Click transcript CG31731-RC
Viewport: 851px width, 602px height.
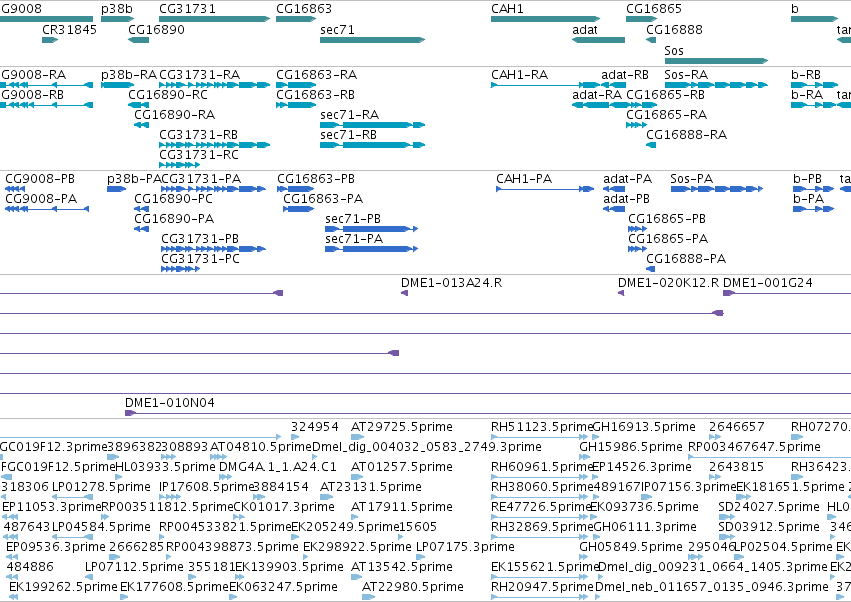[199, 155]
